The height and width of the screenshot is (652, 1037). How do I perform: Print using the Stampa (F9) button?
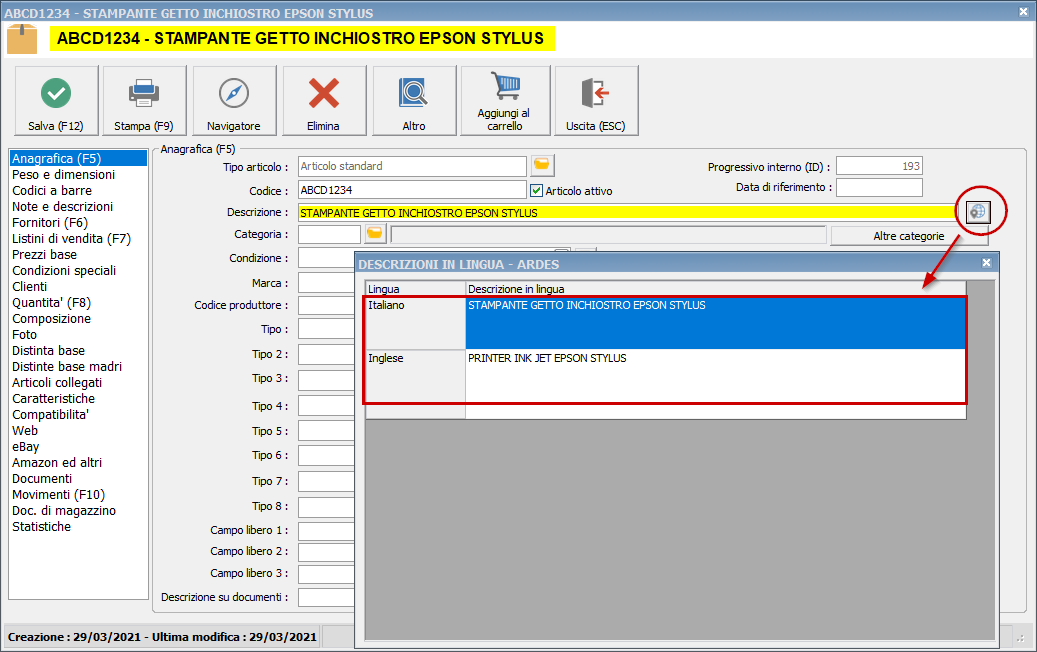(x=144, y=101)
